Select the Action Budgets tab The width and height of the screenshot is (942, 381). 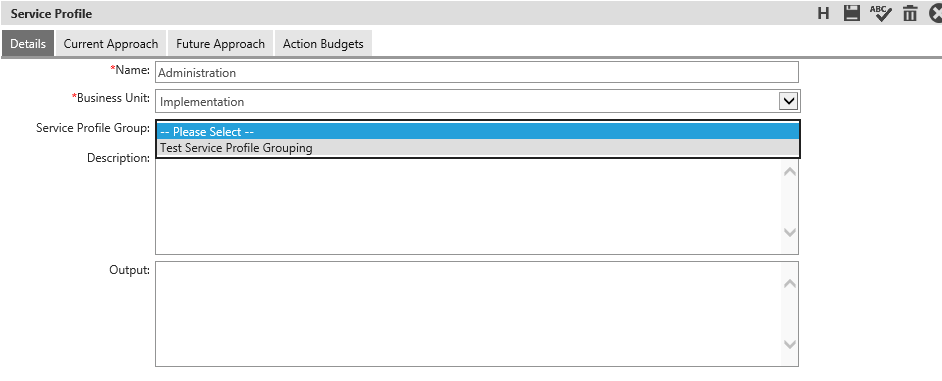(x=323, y=44)
